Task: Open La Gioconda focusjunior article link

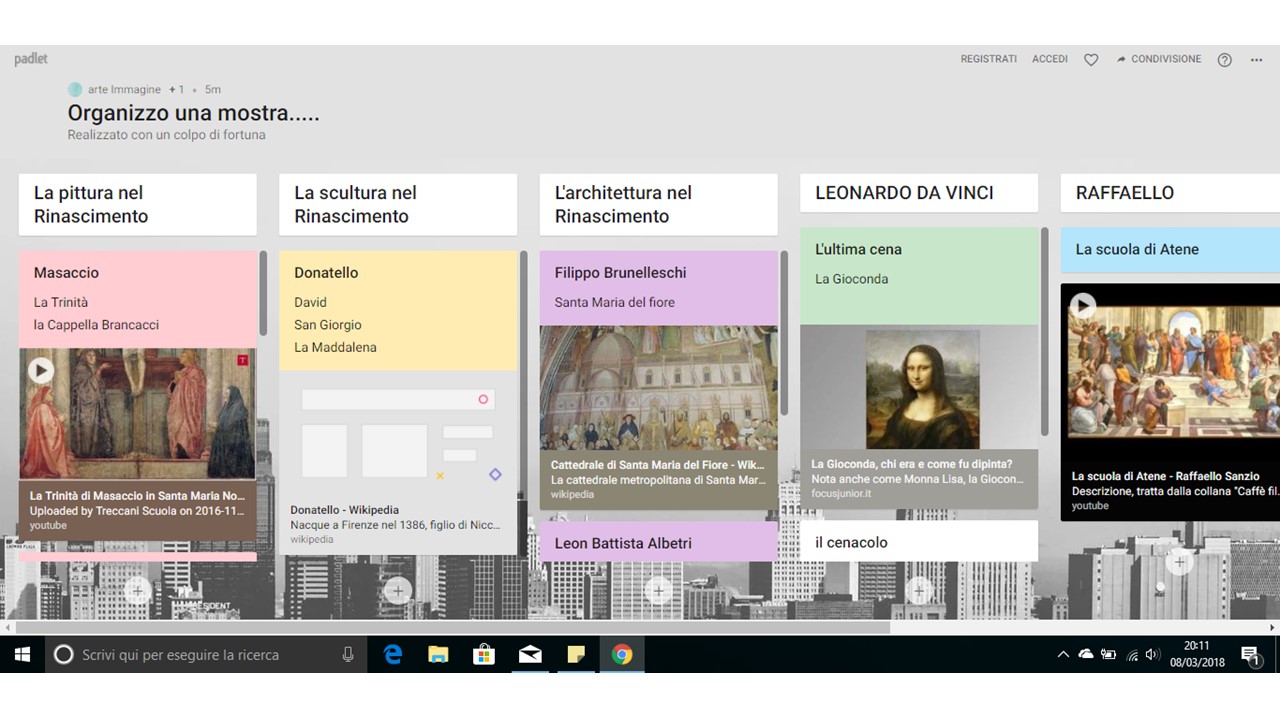Action: [x=919, y=479]
